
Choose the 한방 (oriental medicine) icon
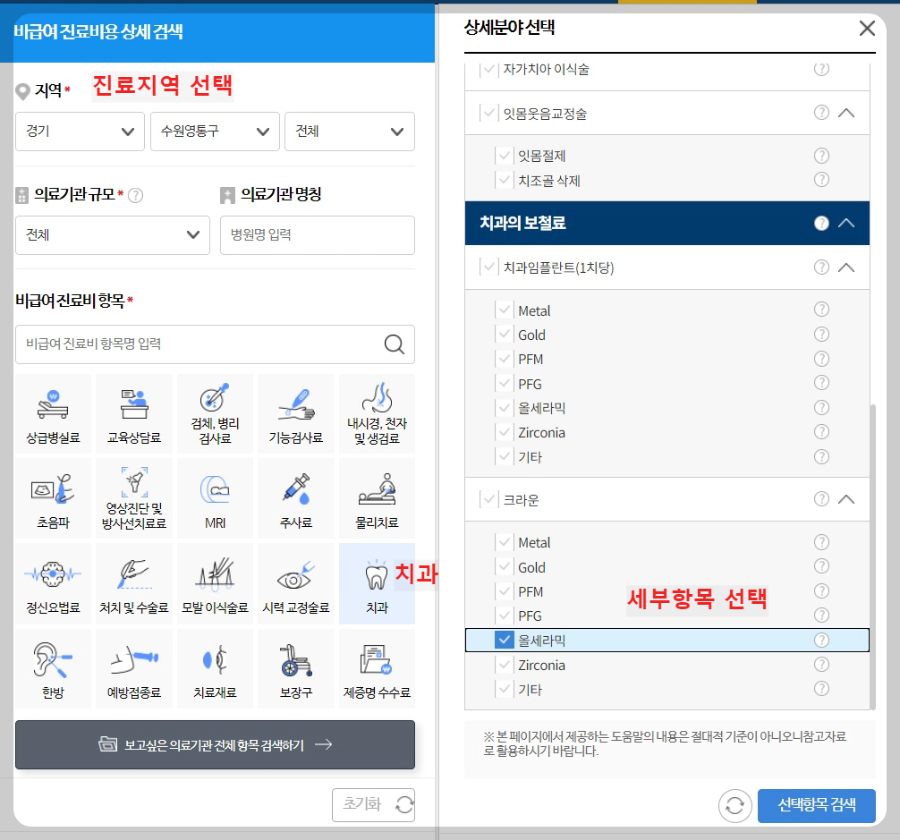(x=53, y=668)
